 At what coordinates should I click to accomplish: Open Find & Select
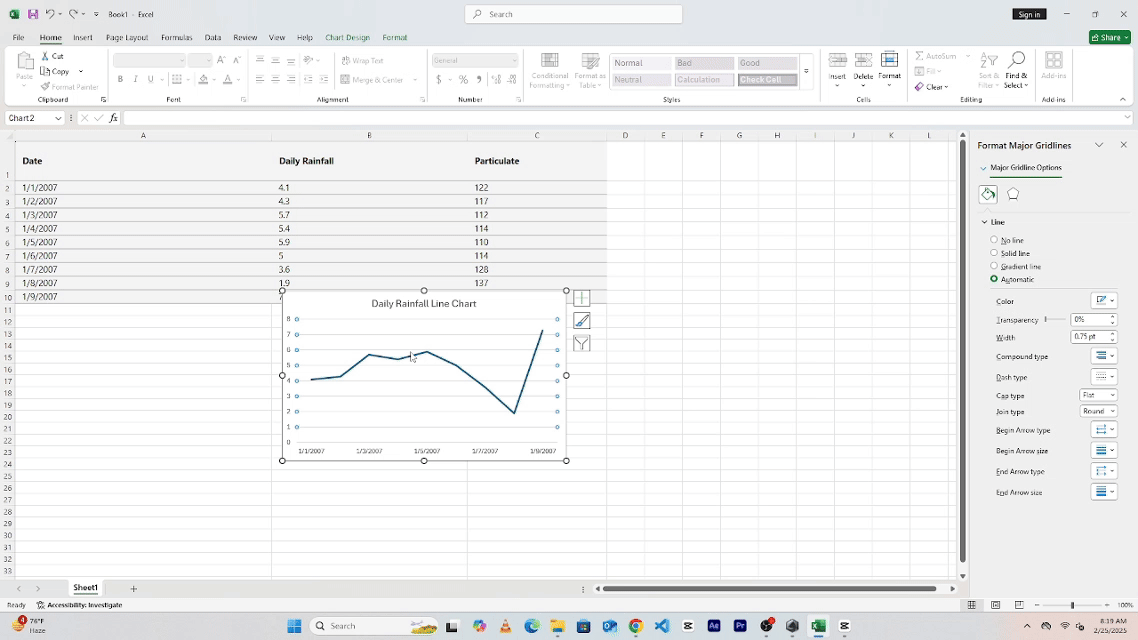click(x=1016, y=70)
